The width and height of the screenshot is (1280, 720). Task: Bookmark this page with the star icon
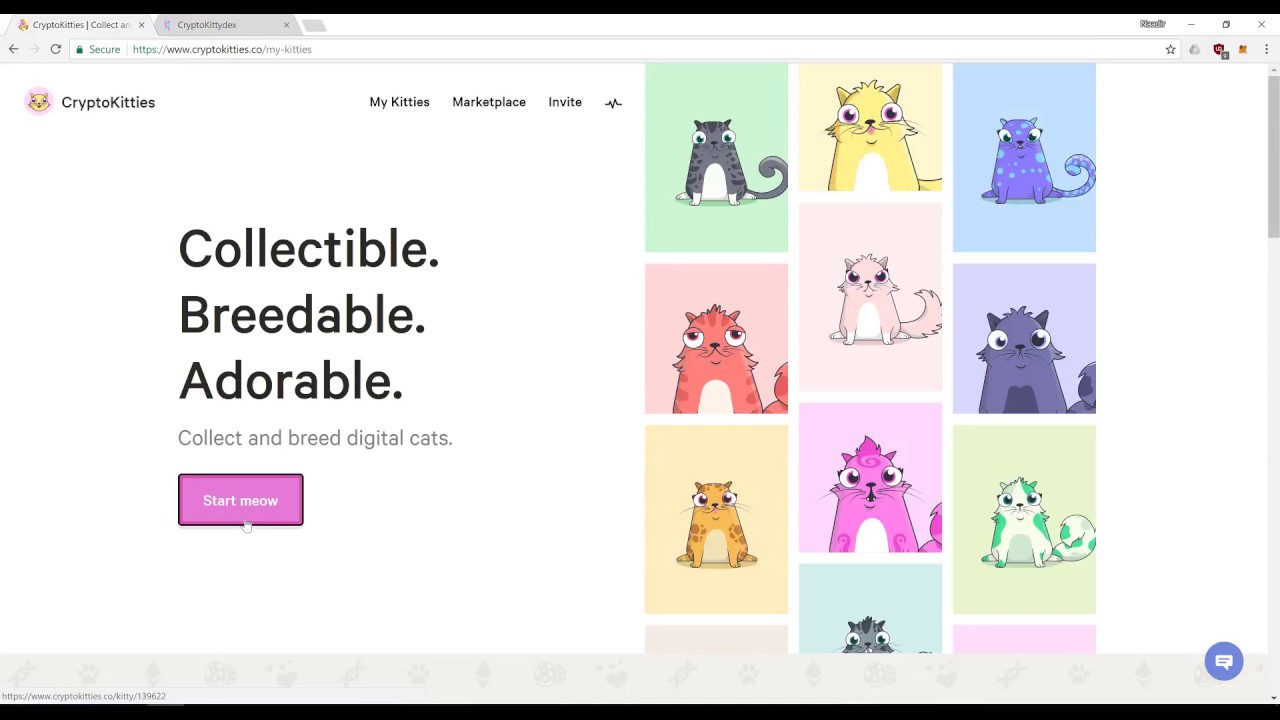(x=1170, y=49)
